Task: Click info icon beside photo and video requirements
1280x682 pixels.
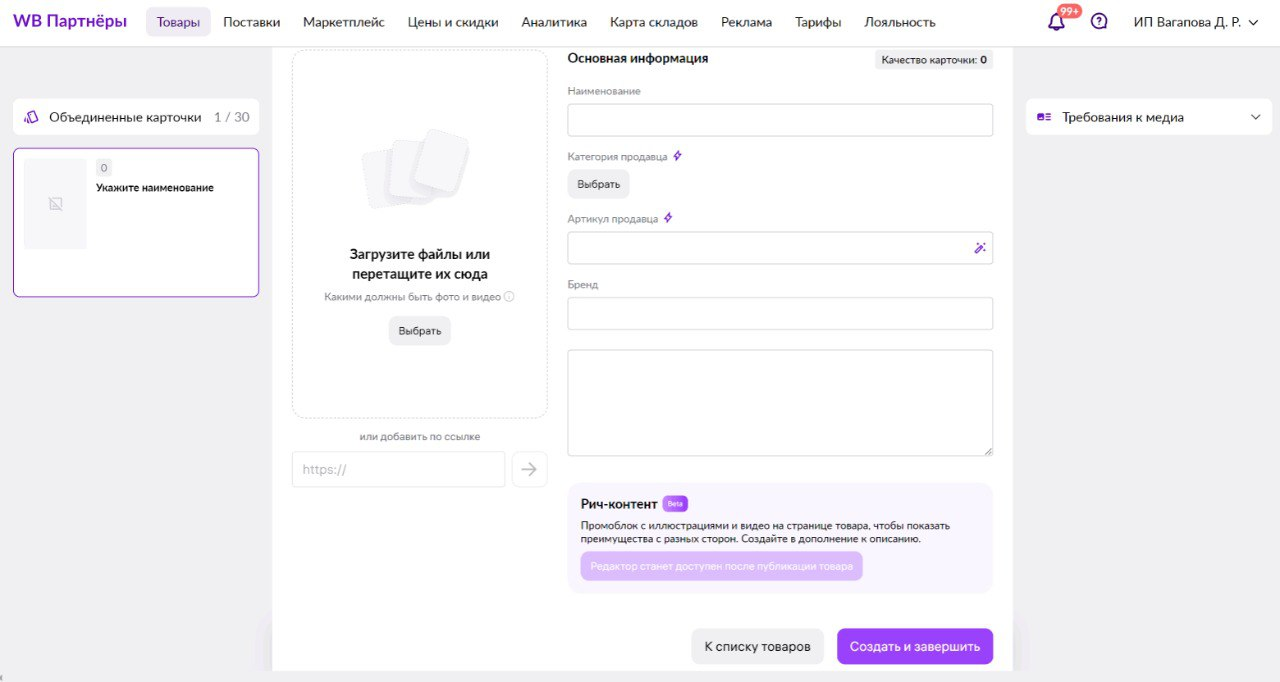Action: (x=509, y=297)
